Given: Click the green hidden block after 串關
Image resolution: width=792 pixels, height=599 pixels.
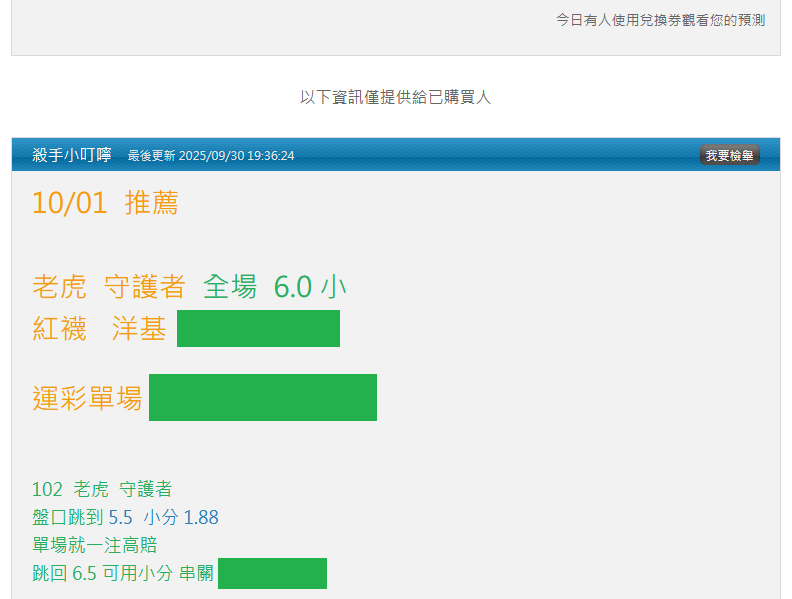Looking at the screenshot, I should (x=272, y=574).
